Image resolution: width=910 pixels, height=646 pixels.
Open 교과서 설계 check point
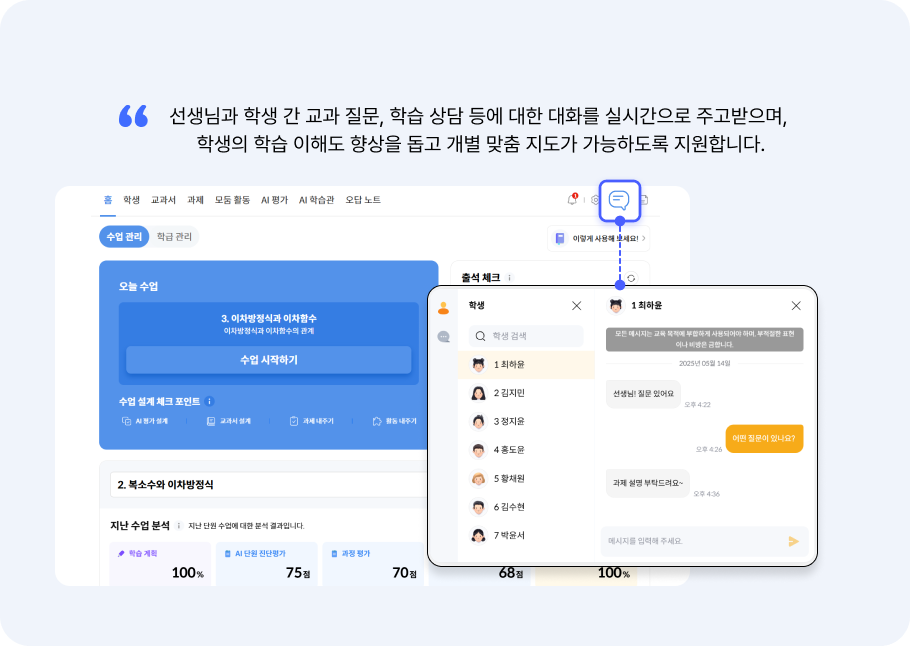(229, 421)
